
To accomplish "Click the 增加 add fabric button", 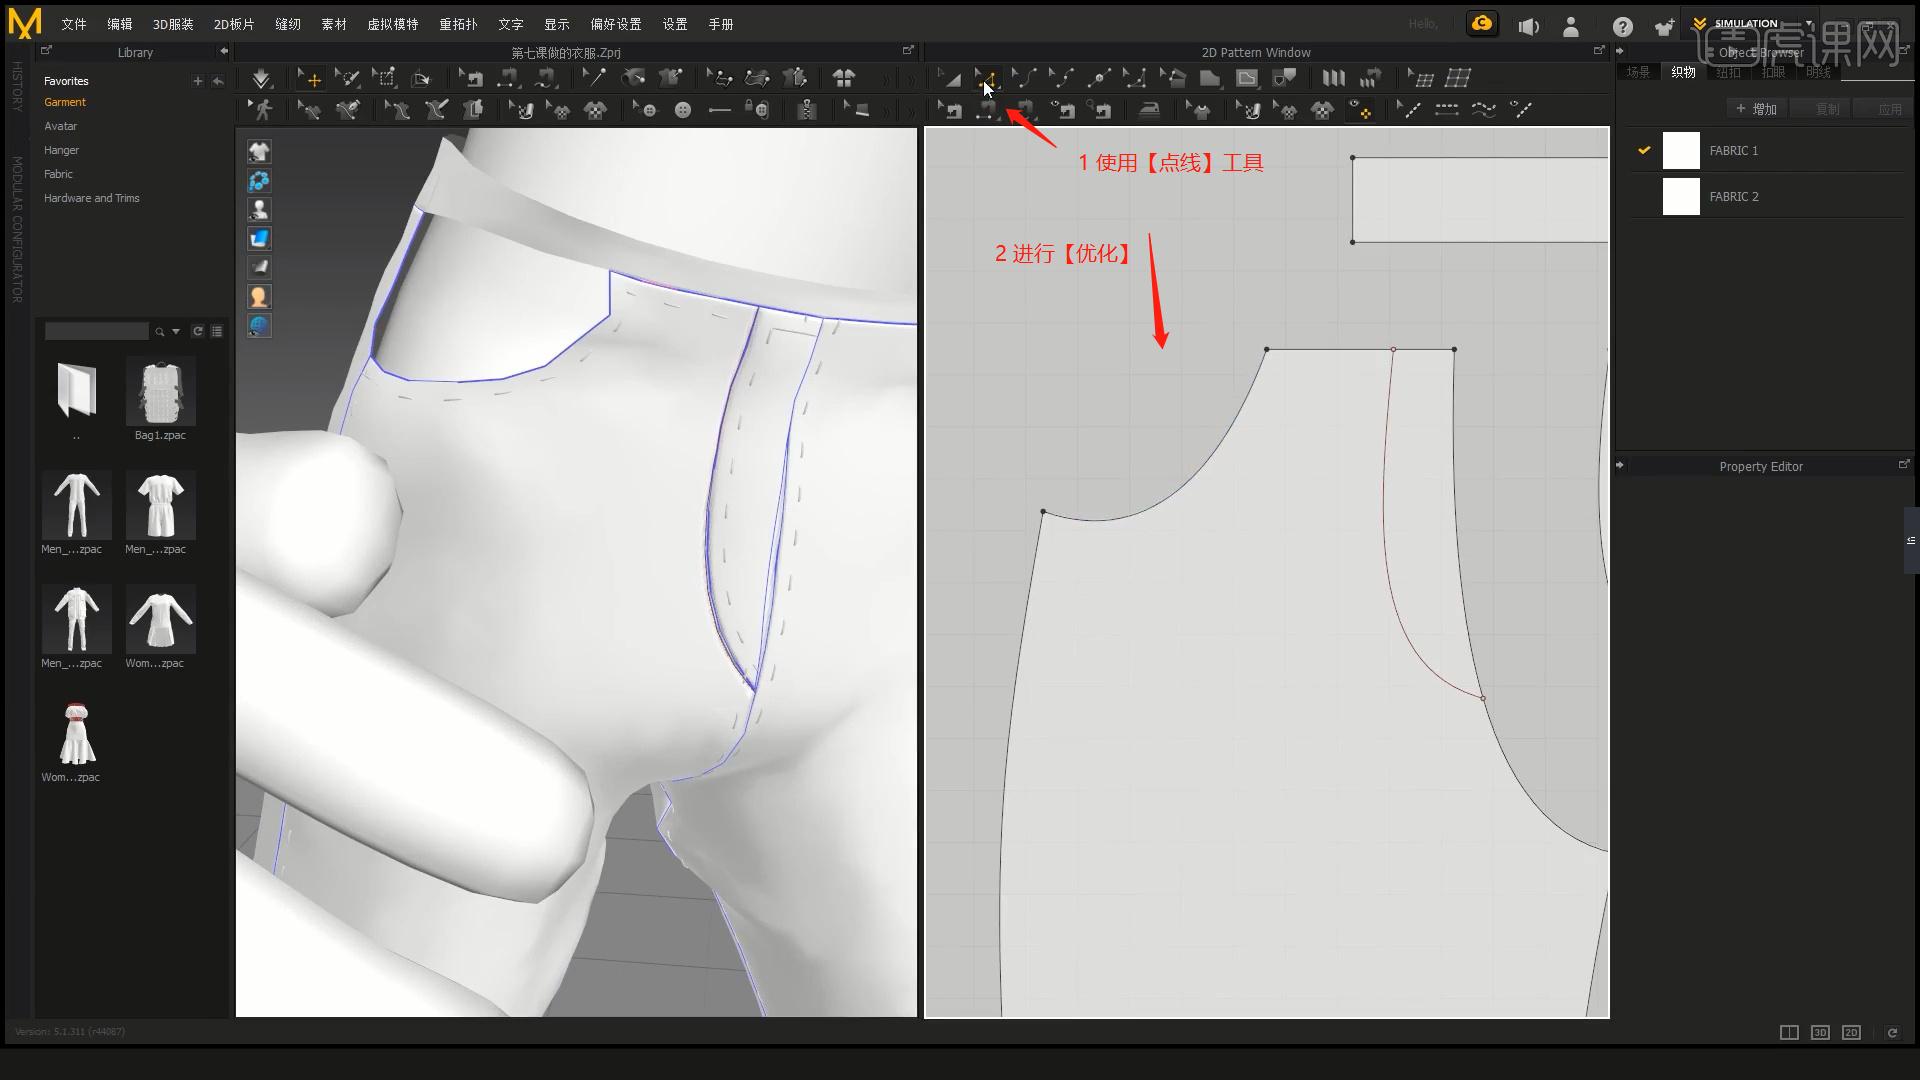I will (1757, 109).
